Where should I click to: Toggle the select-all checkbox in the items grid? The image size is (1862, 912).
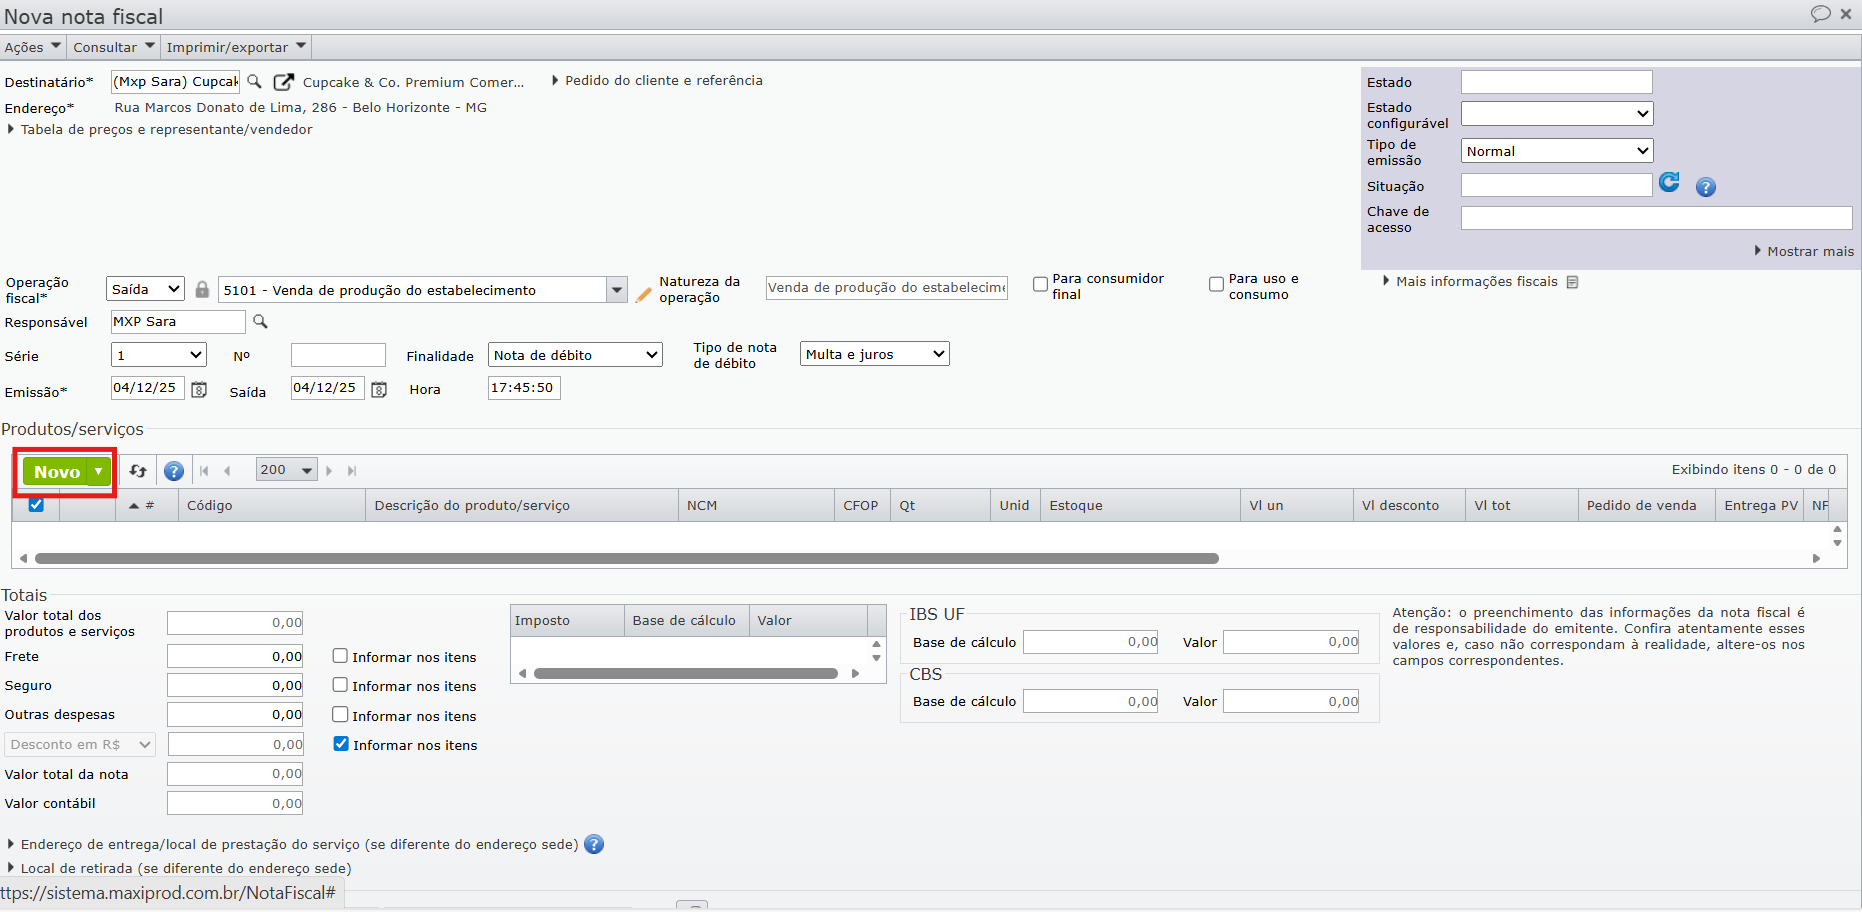coord(36,505)
